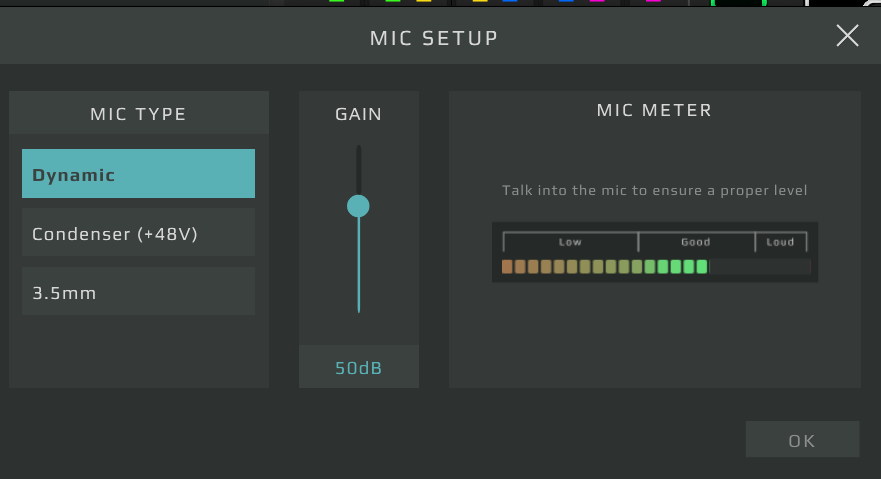Screen dimensions: 881x479
Task: Click the last lit green meter segment
Action: coord(702,267)
